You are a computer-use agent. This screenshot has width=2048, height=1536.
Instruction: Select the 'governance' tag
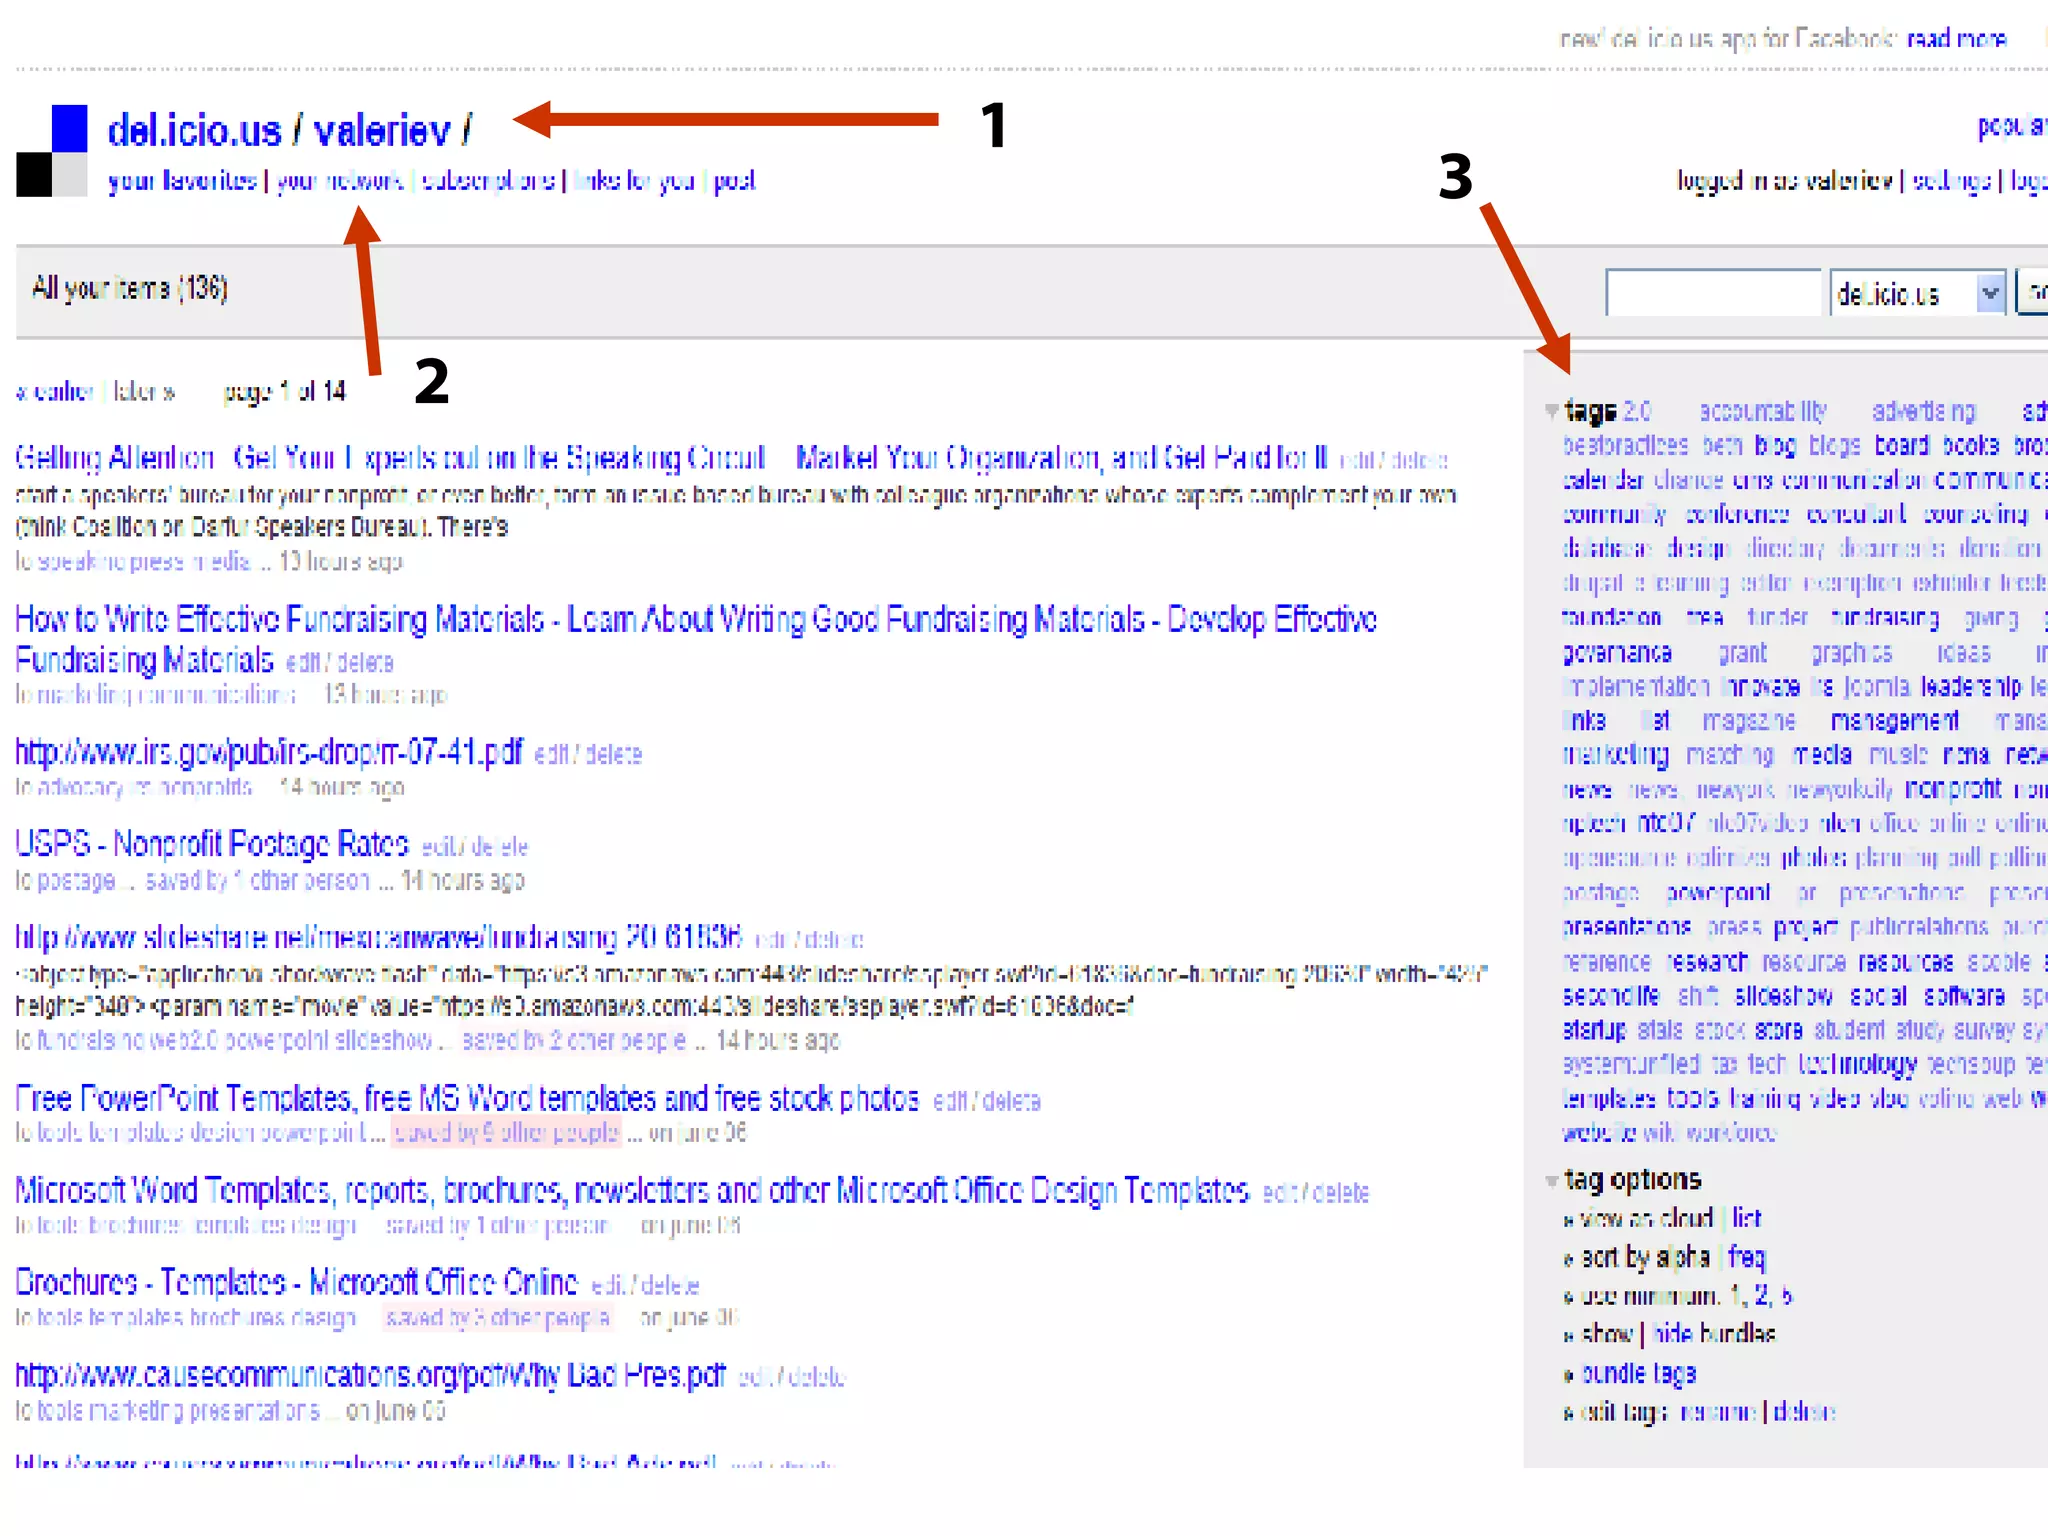pos(1617,653)
